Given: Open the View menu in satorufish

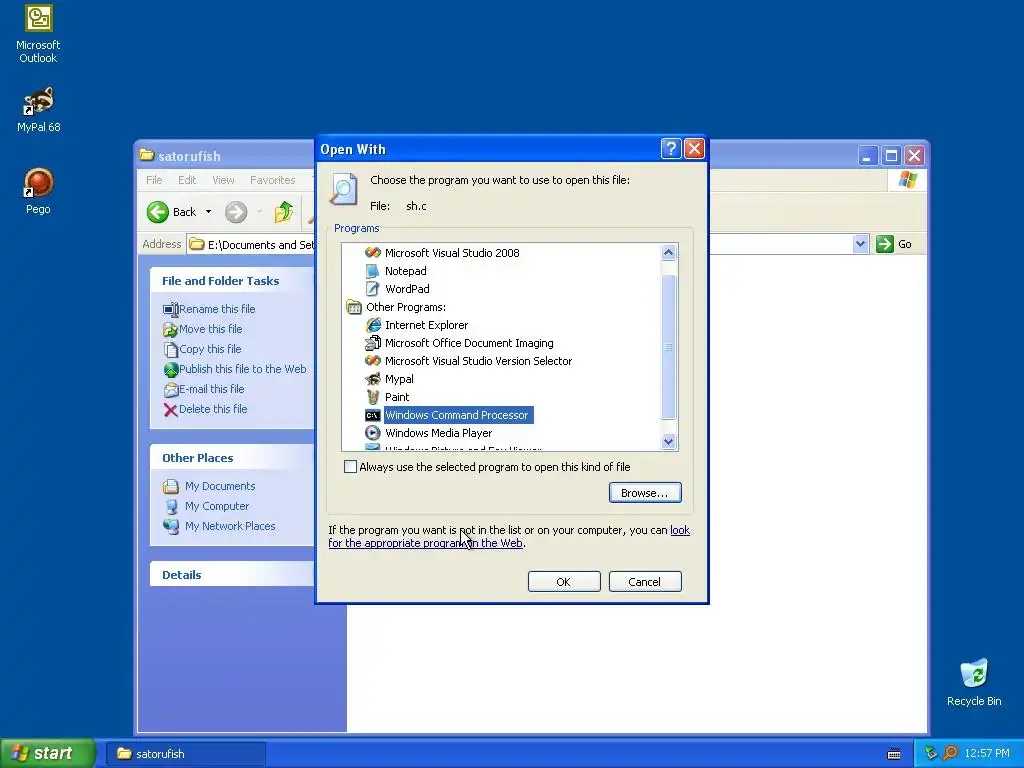Looking at the screenshot, I should tap(223, 180).
